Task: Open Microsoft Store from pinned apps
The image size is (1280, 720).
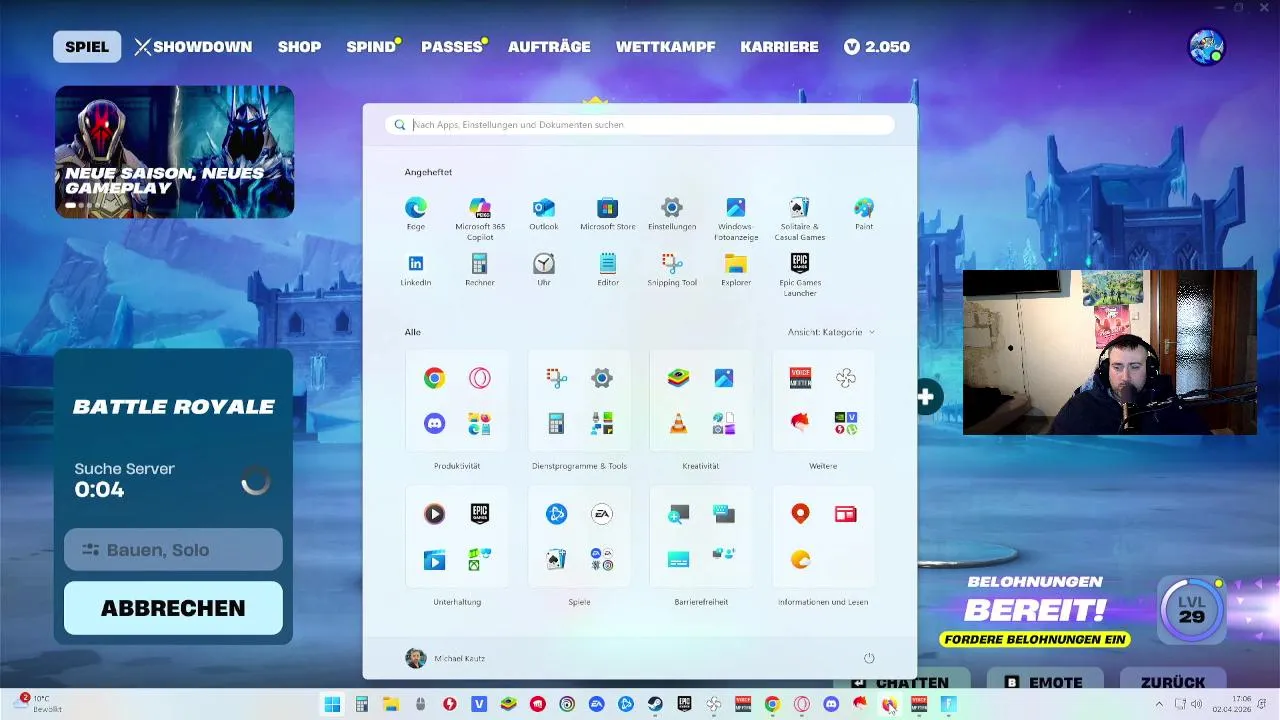Action: click(608, 214)
